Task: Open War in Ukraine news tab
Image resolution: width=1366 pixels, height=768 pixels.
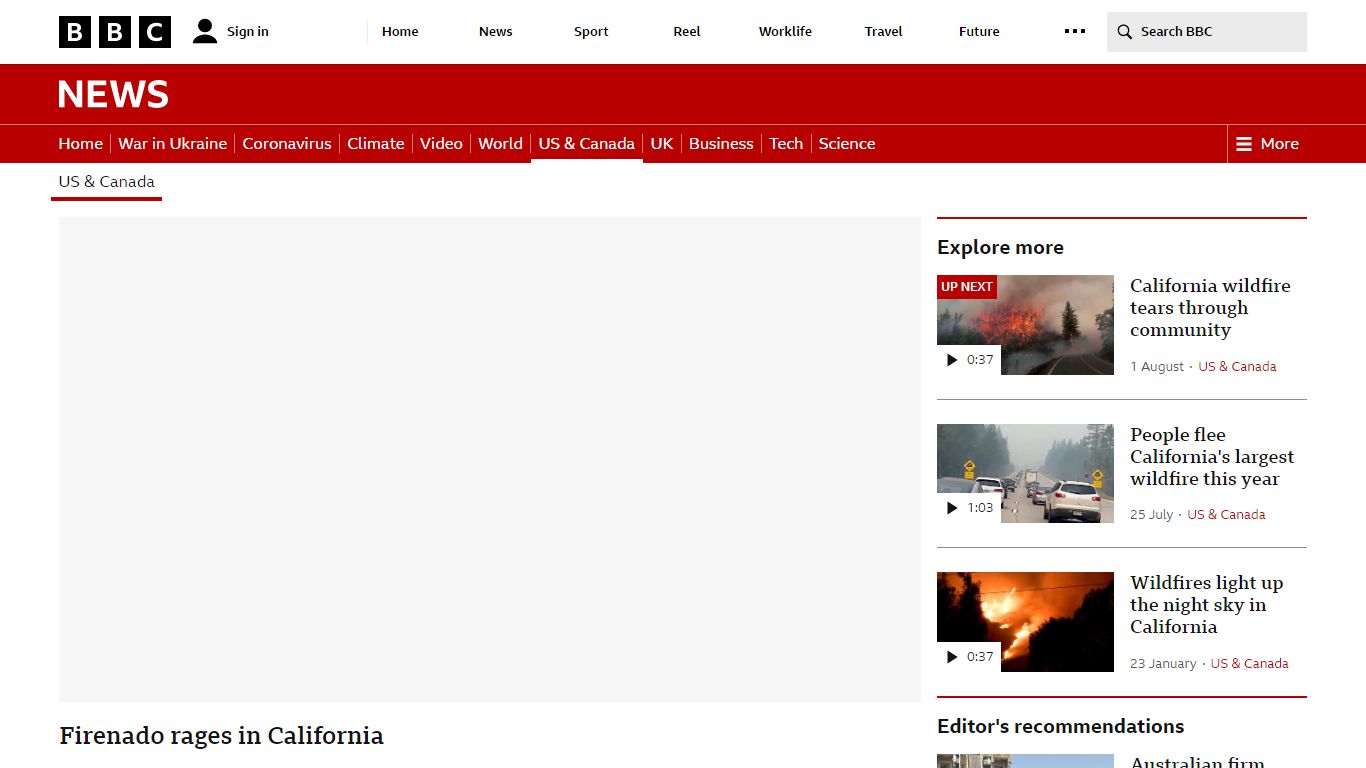Action: [x=172, y=144]
